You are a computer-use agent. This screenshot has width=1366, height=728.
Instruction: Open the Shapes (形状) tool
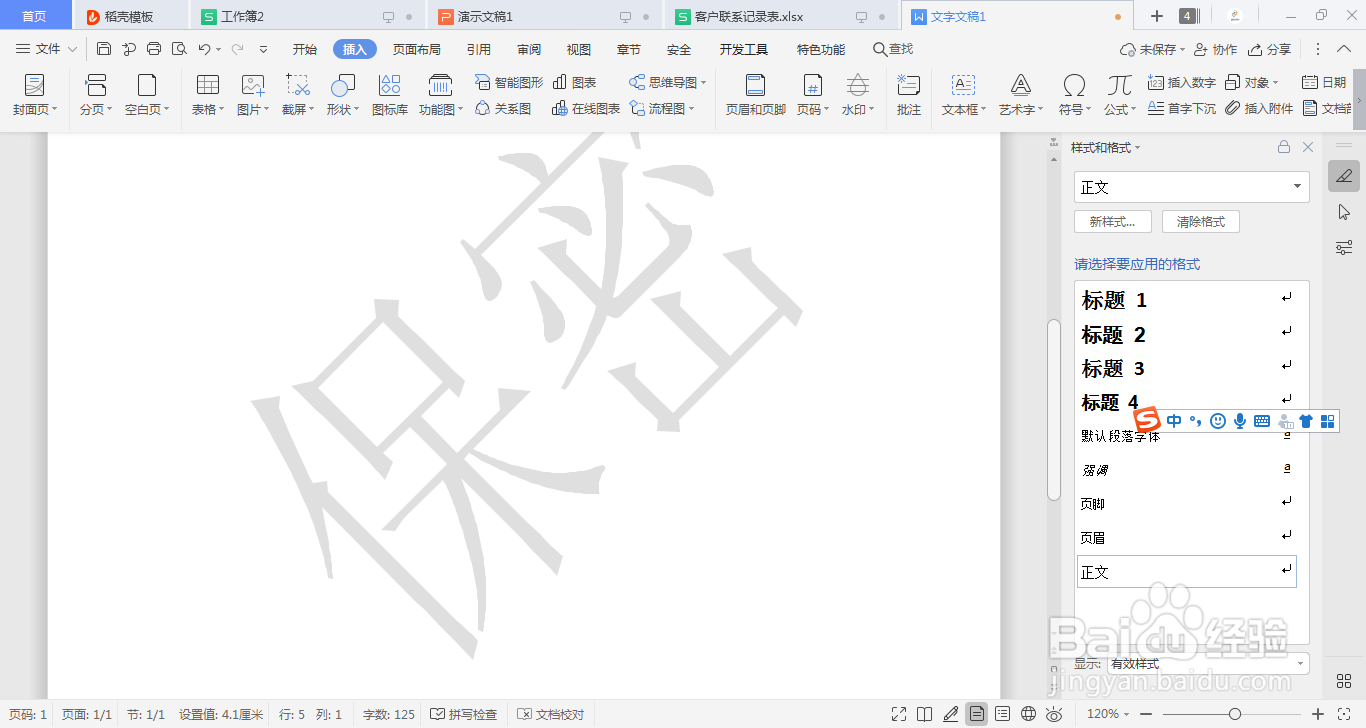coord(342,95)
